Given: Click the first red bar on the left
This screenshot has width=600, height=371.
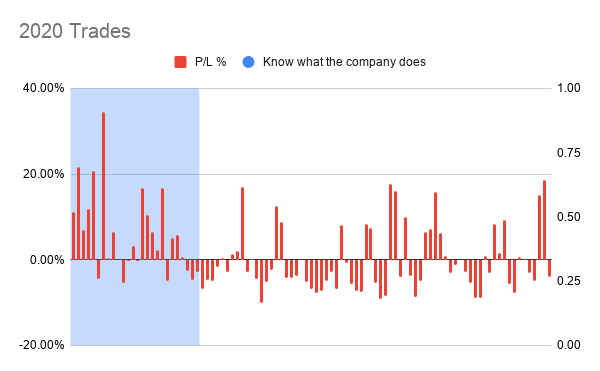Looking at the screenshot, I should pyautogui.click(x=73, y=236).
